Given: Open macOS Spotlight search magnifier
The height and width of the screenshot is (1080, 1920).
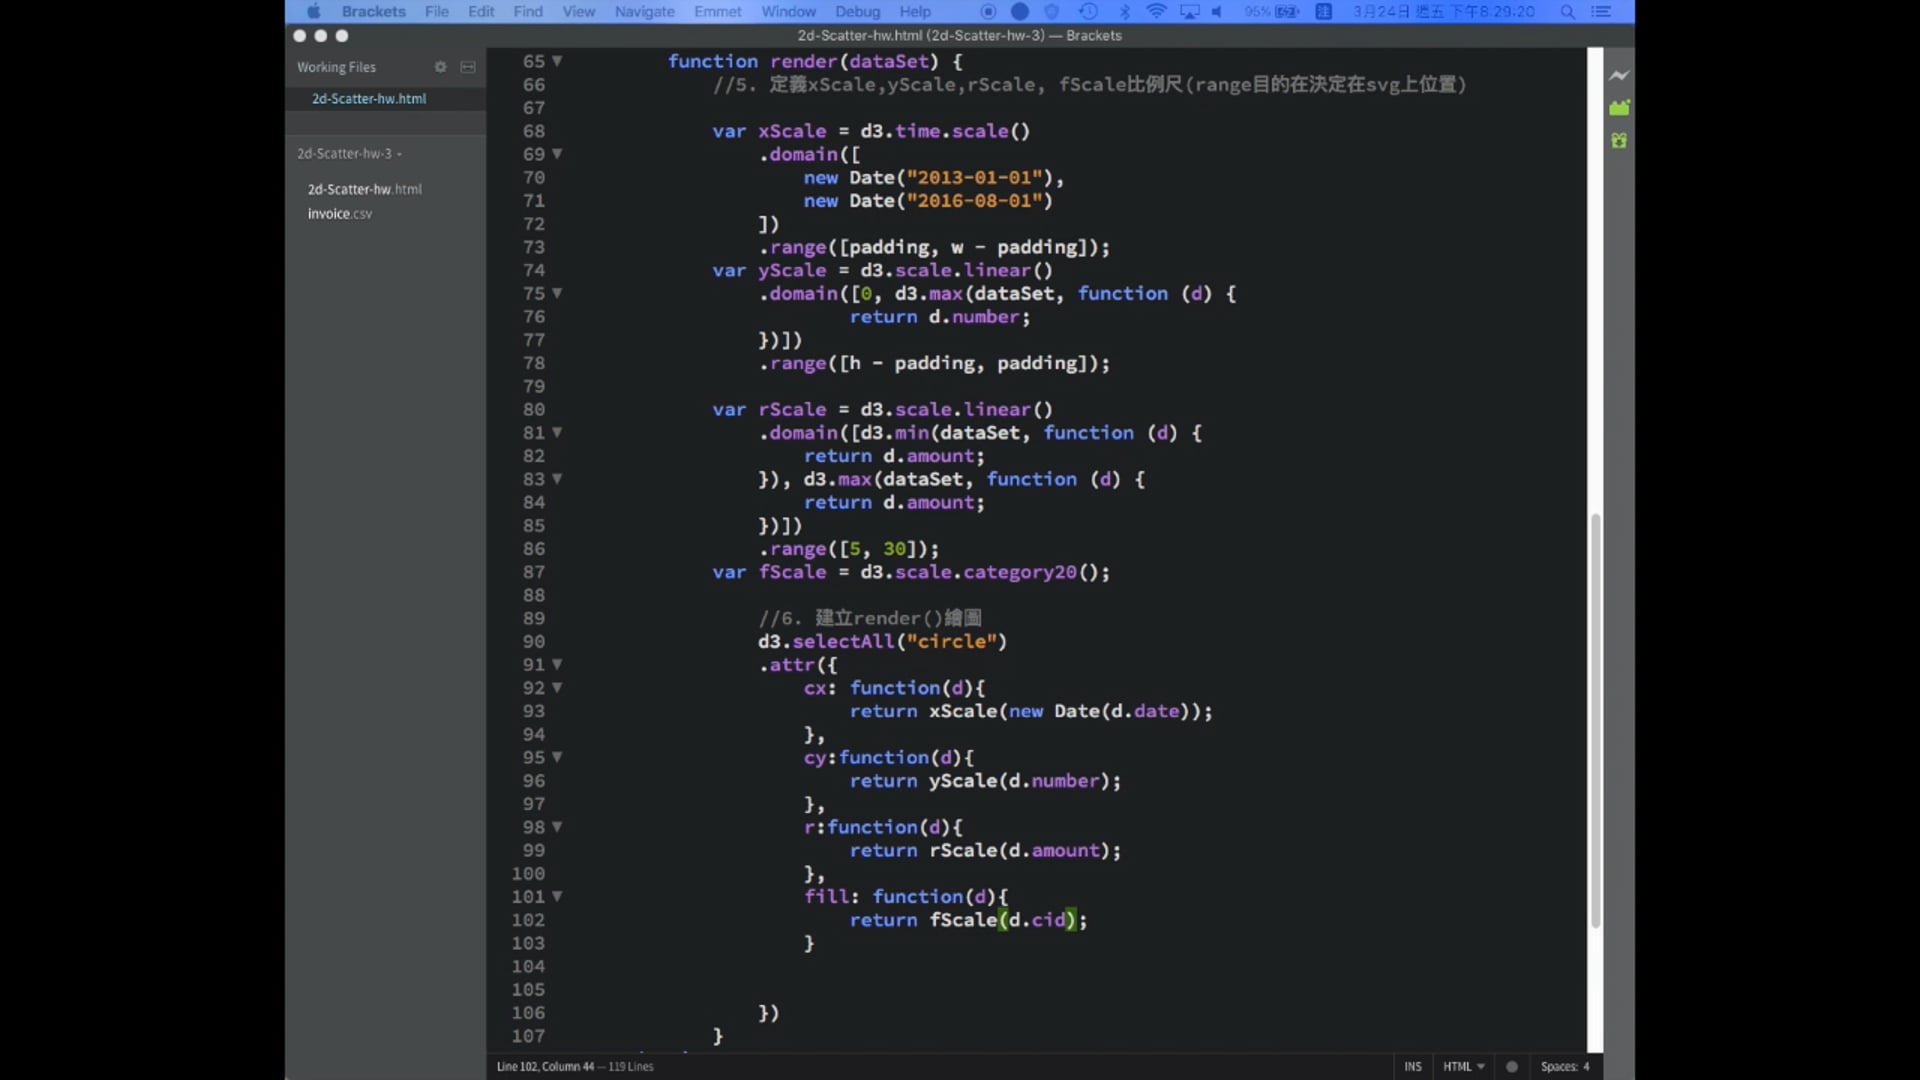Looking at the screenshot, I should [x=1568, y=12].
